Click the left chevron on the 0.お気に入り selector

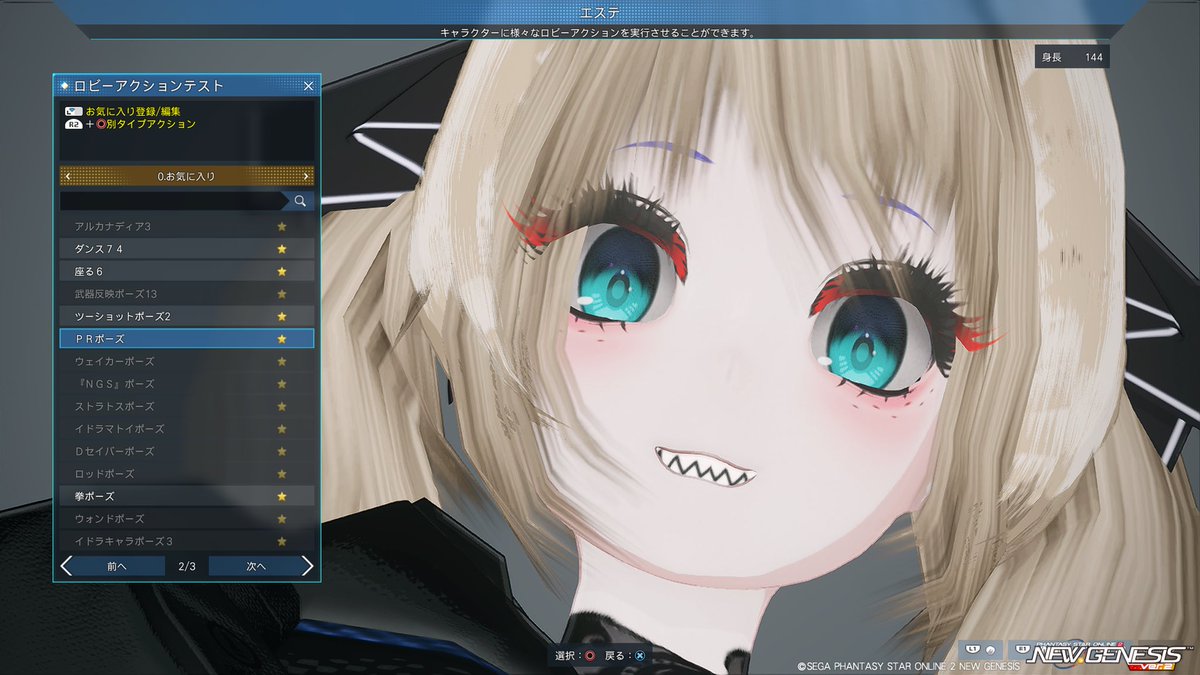(67, 175)
